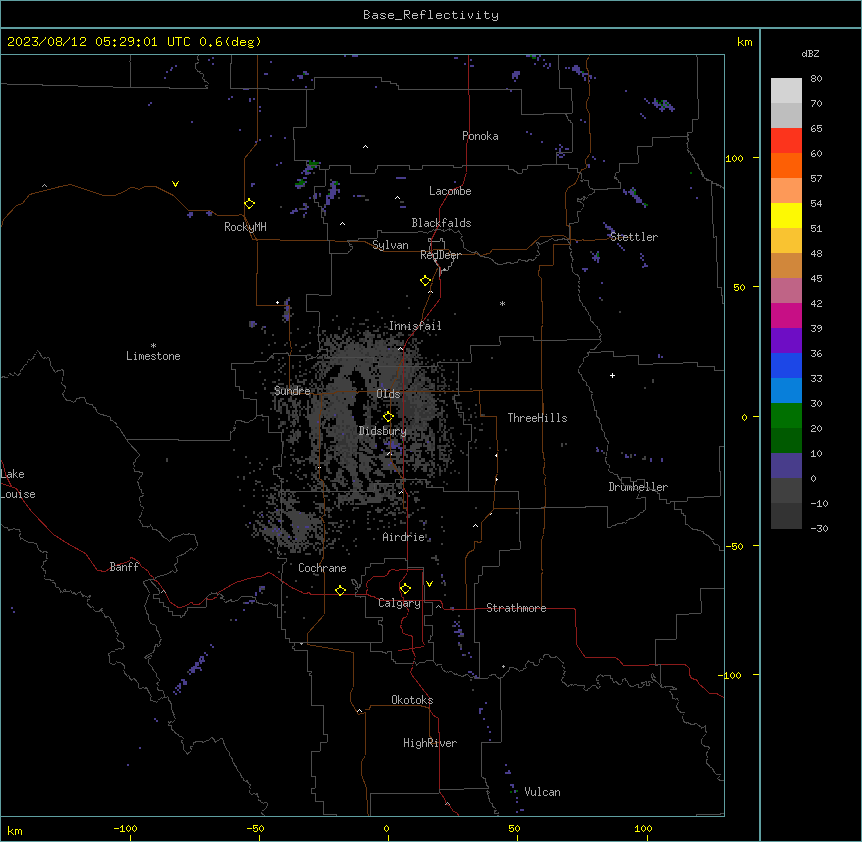Click the yellow diamond marker near RockyMH
Screen dimensions: 862x842
click(250, 204)
